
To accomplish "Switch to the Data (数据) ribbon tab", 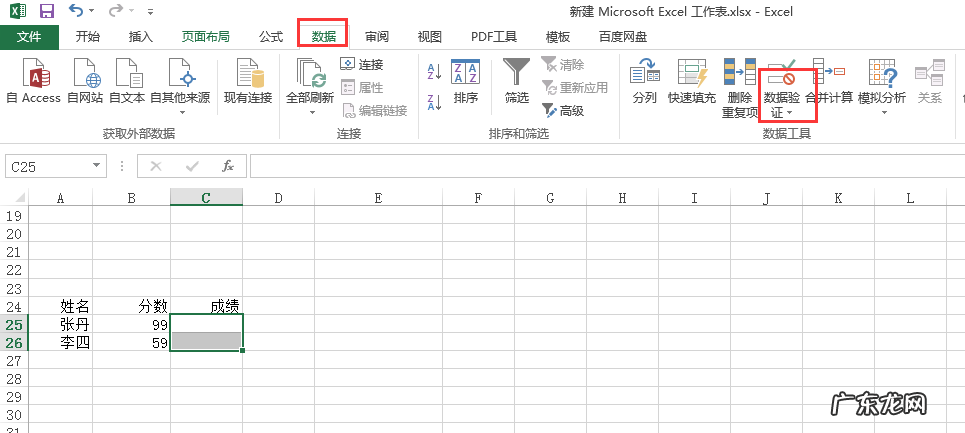I will tap(323, 37).
